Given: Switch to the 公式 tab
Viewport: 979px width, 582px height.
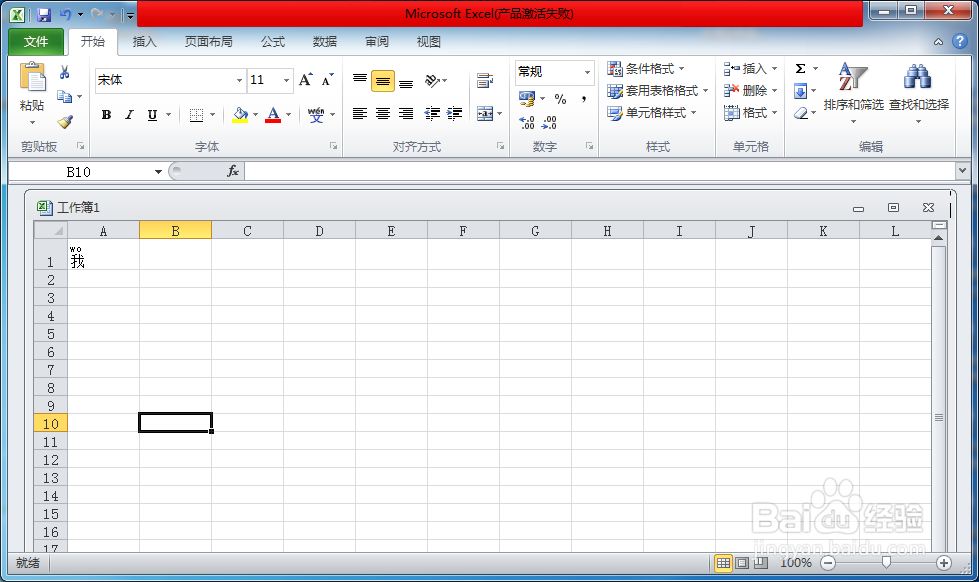Looking at the screenshot, I should click(273, 42).
